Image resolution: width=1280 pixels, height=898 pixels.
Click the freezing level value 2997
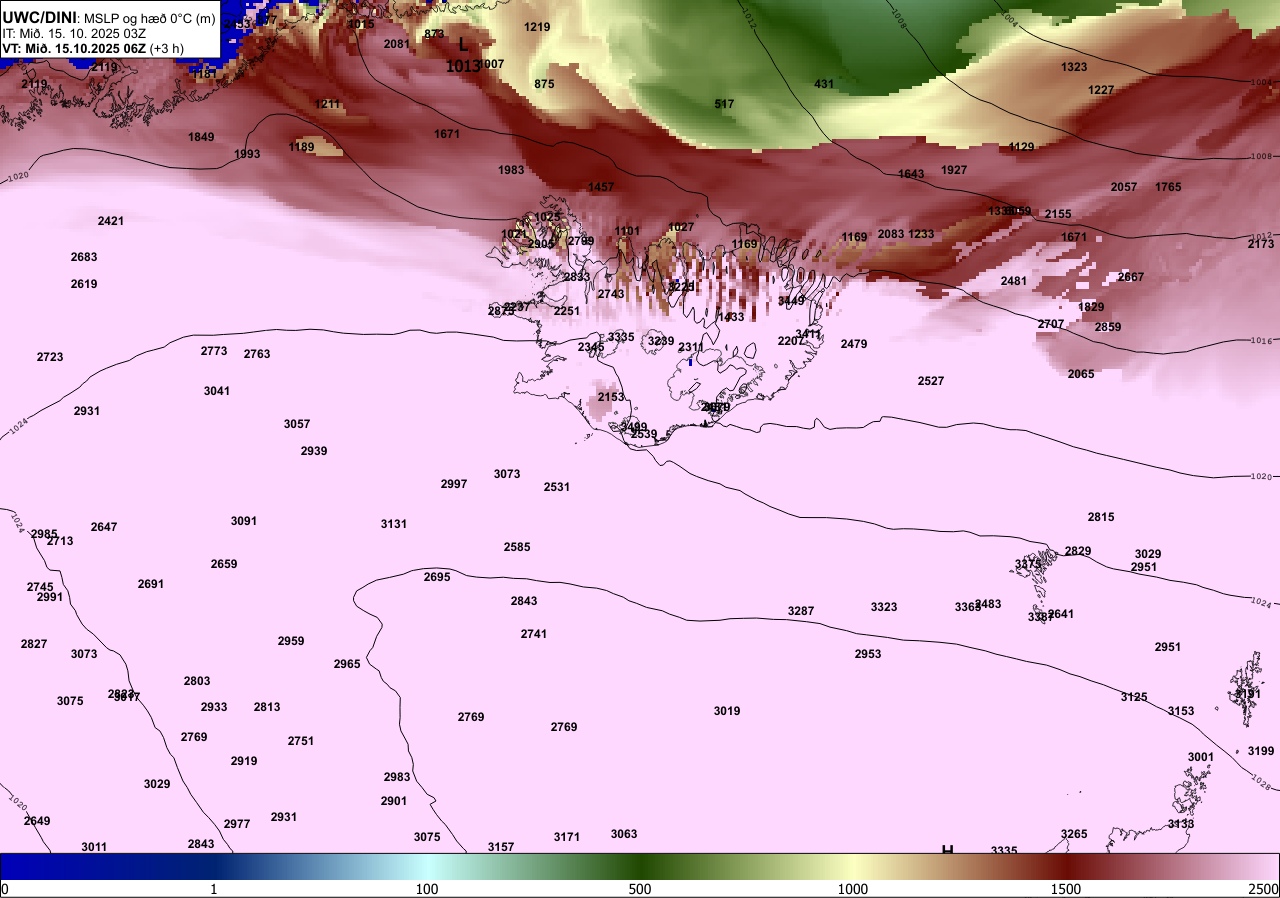(x=454, y=484)
